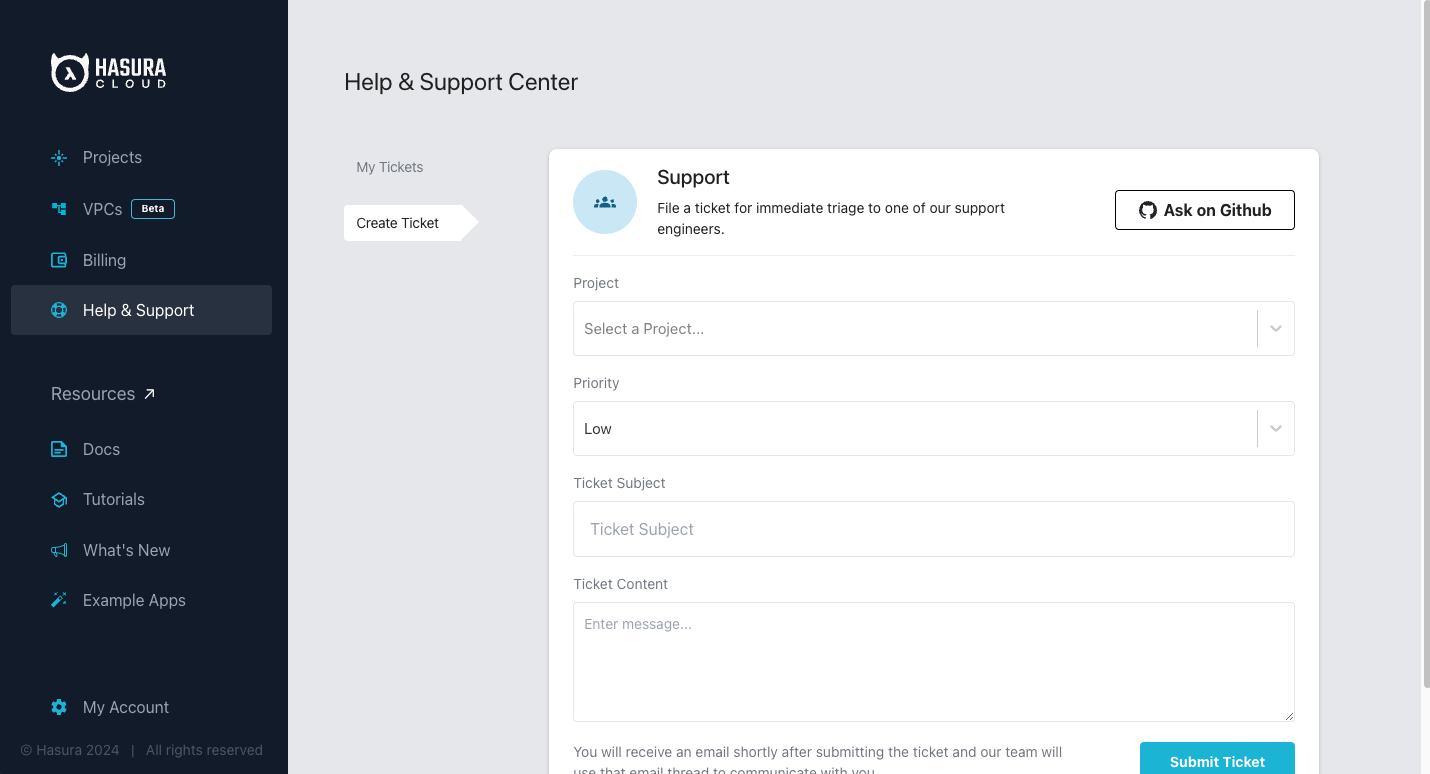Click the Tutorials cube icon
Viewport: 1430px width, 774px height.
click(x=58, y=499)
